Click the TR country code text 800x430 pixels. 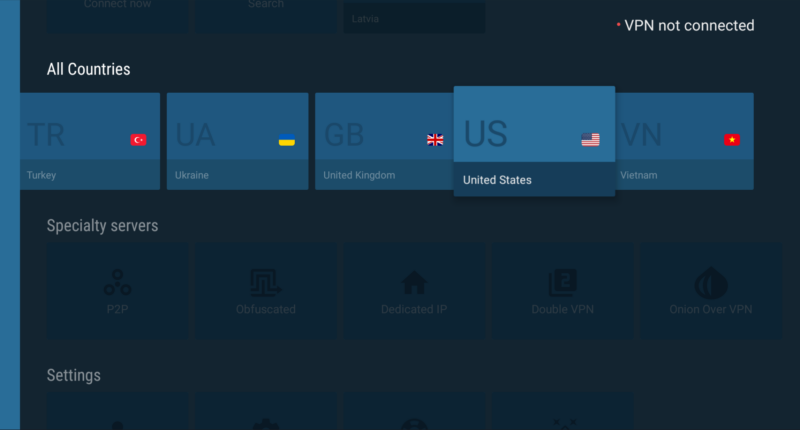coord(46,135)
